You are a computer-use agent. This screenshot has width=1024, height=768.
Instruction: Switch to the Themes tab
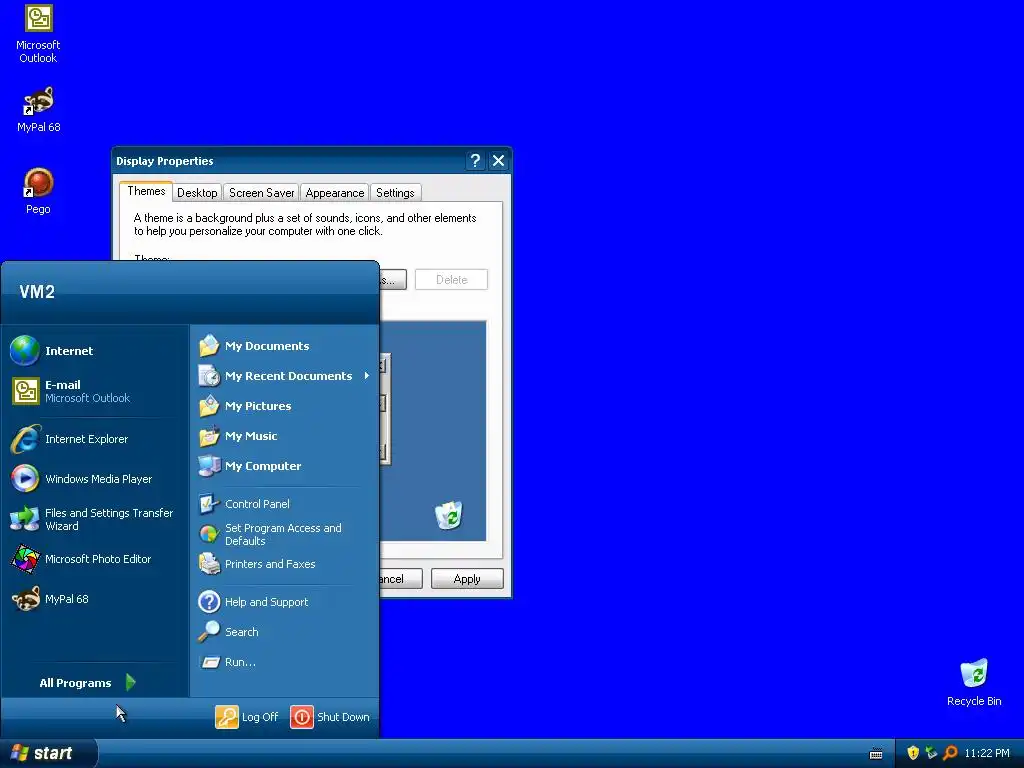click(146, 191)
